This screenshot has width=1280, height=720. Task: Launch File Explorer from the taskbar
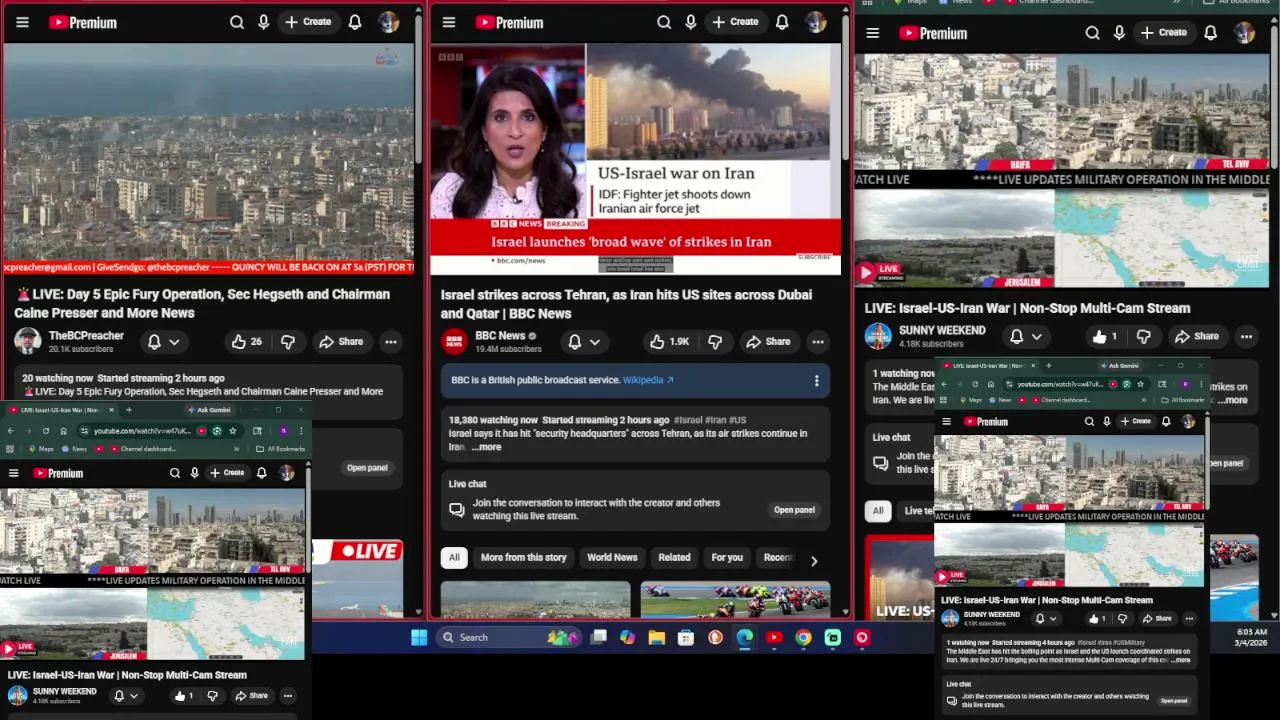[x=656, y=637]
